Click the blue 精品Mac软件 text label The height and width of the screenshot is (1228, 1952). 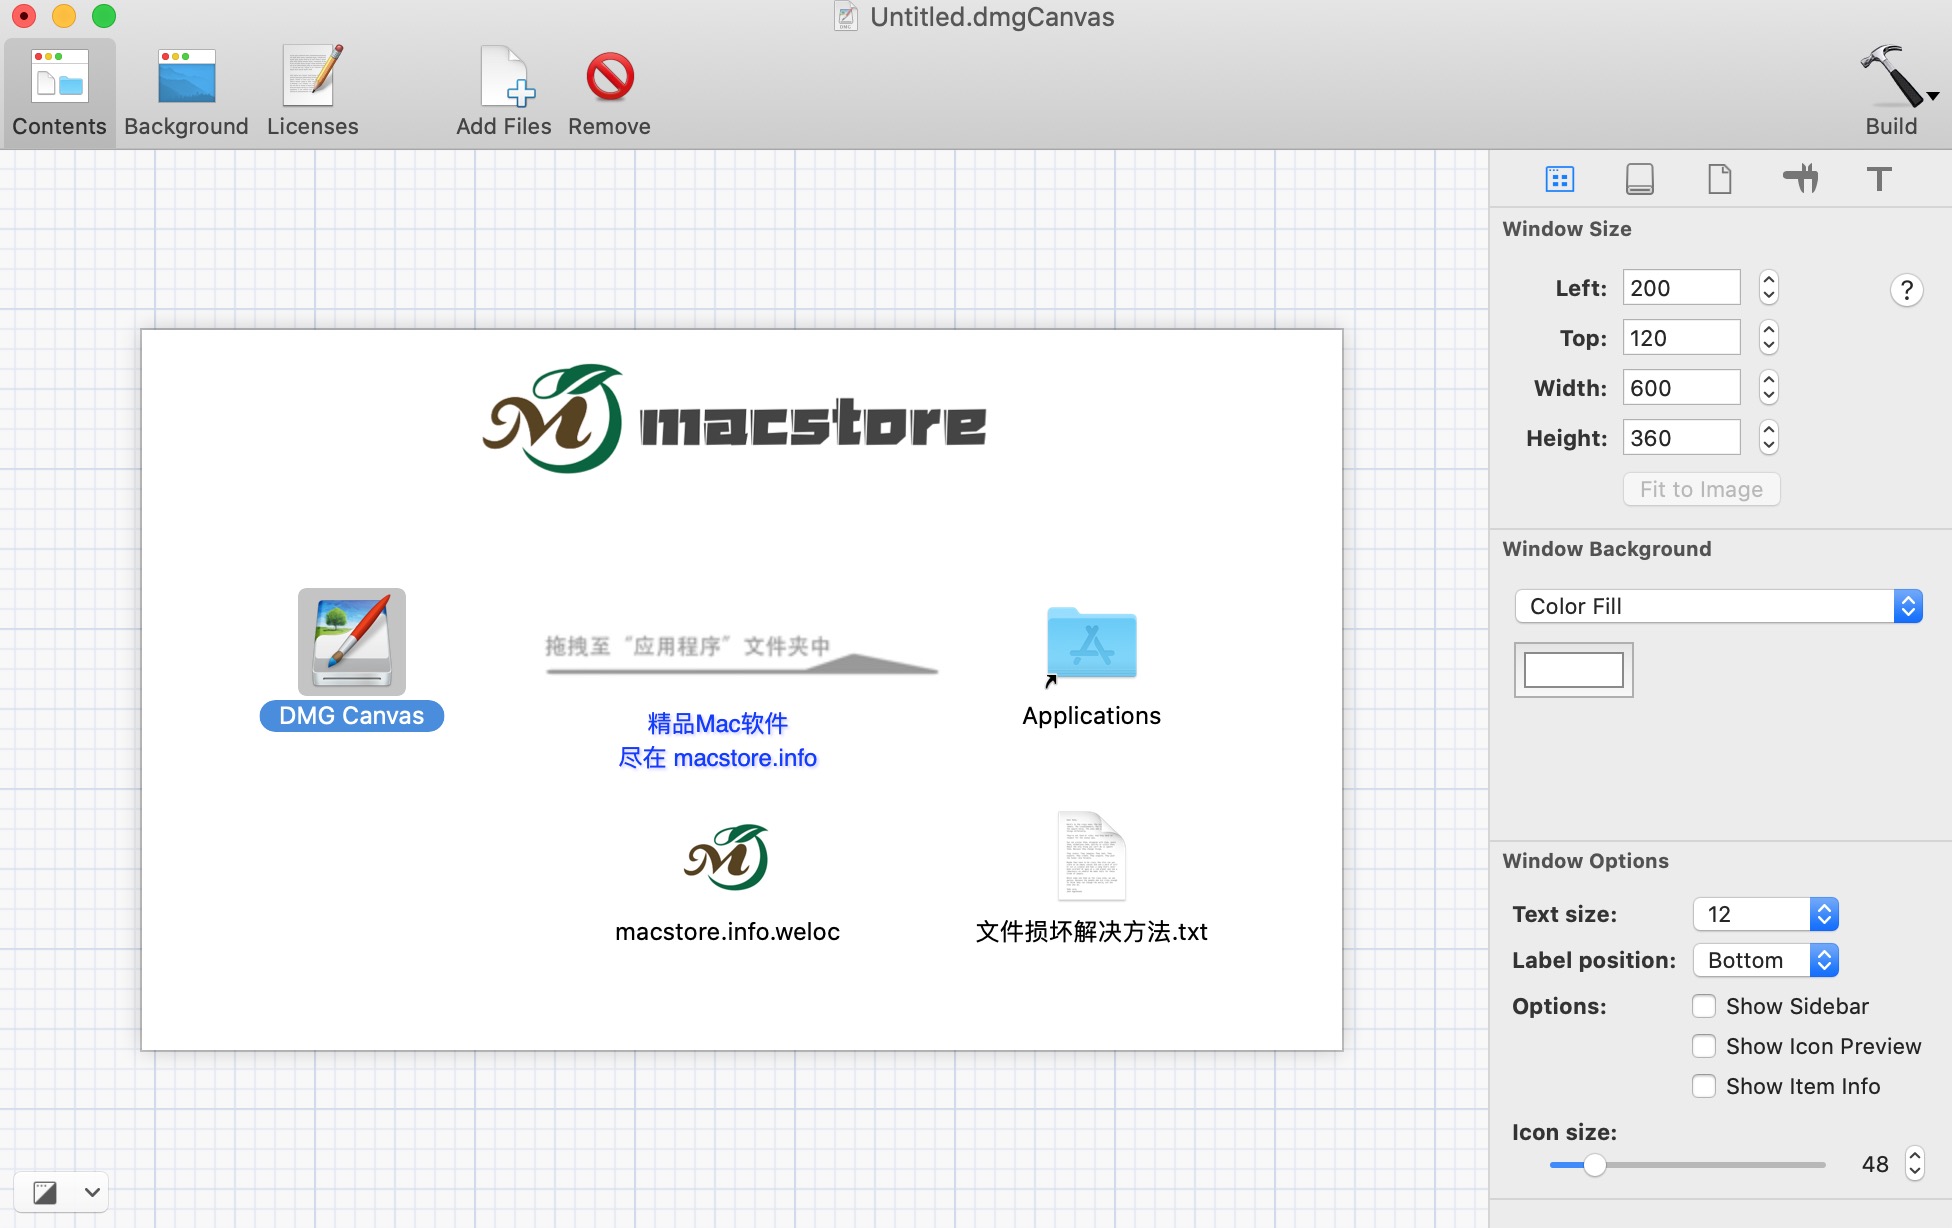coord(717,723)
